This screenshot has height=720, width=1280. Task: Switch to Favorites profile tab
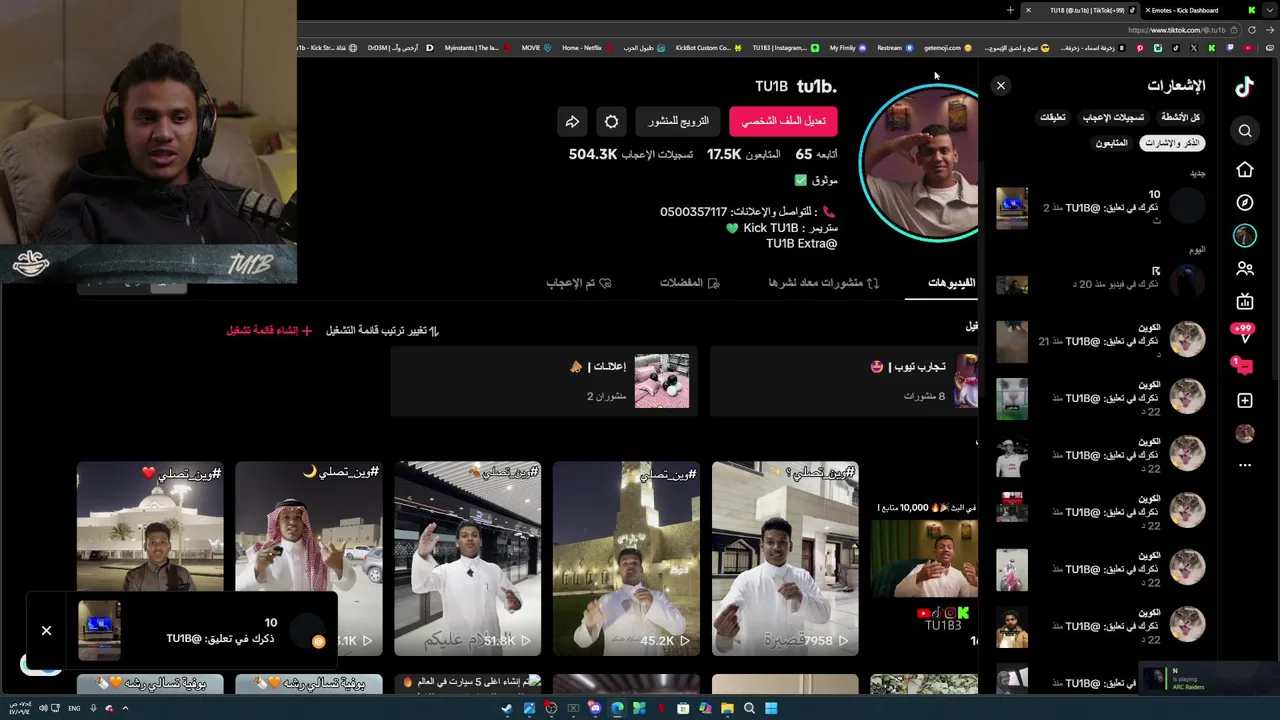point(689,283)
